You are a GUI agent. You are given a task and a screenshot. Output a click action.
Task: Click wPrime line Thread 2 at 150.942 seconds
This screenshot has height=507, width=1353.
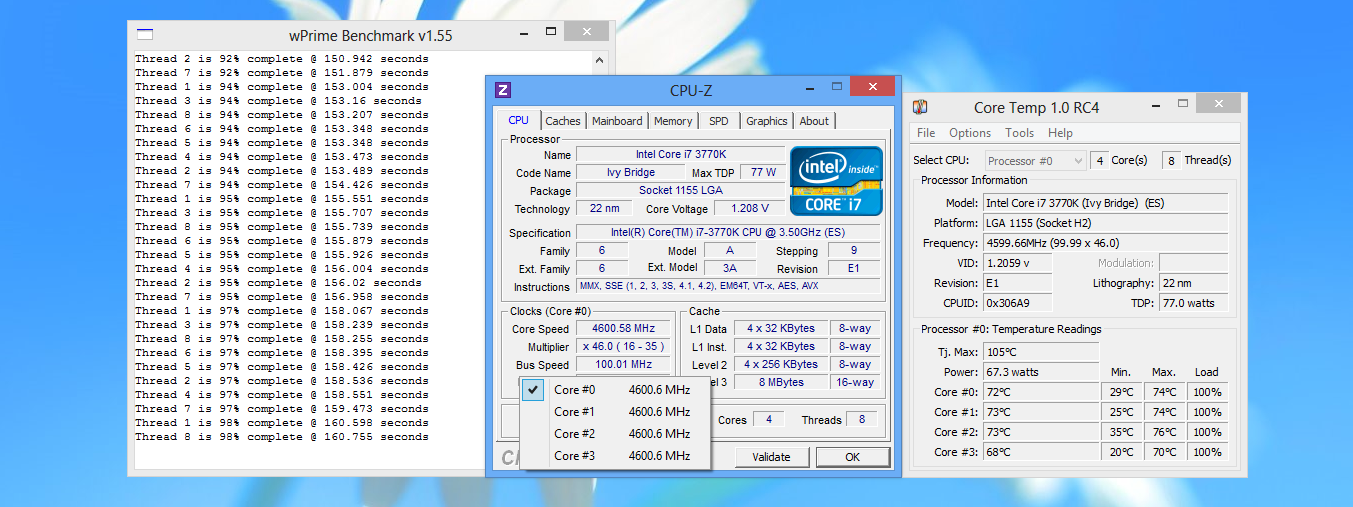coord(282,59)
